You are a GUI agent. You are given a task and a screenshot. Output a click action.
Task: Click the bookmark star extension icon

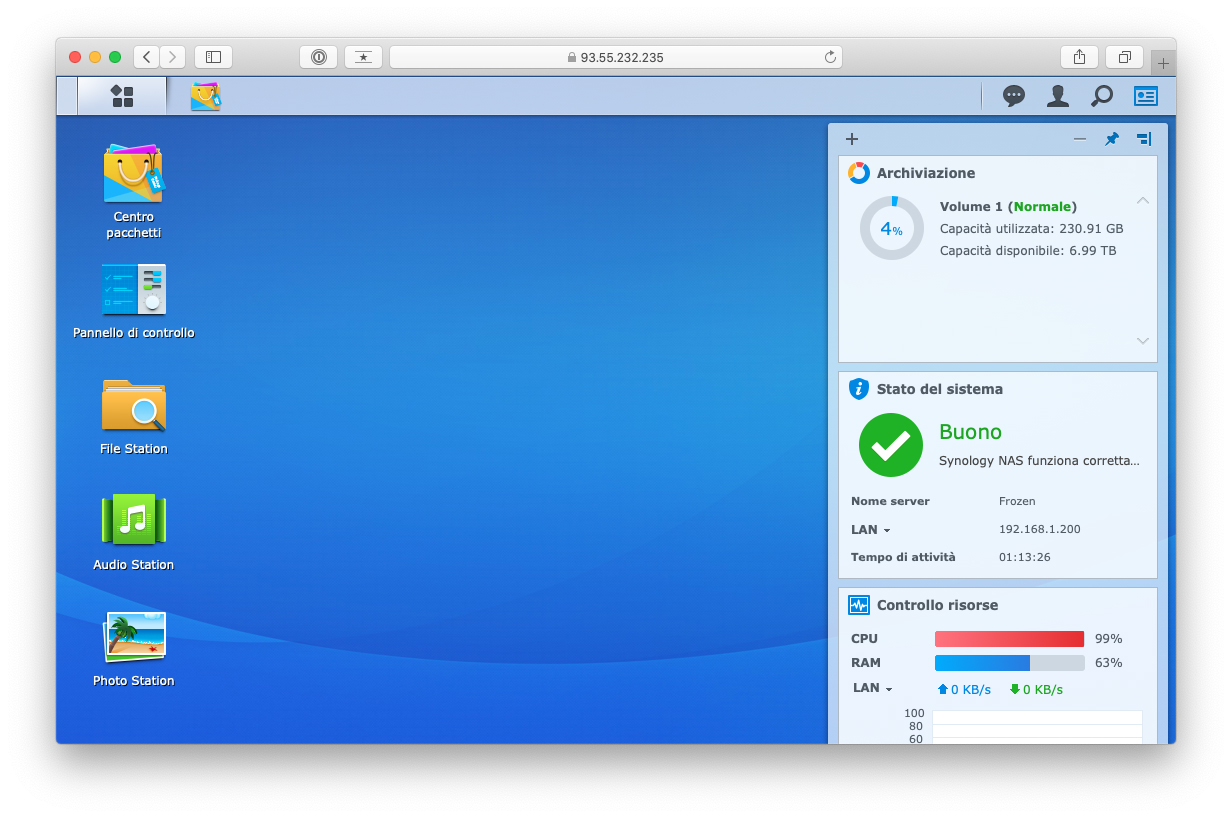click(x=363, y=57)
